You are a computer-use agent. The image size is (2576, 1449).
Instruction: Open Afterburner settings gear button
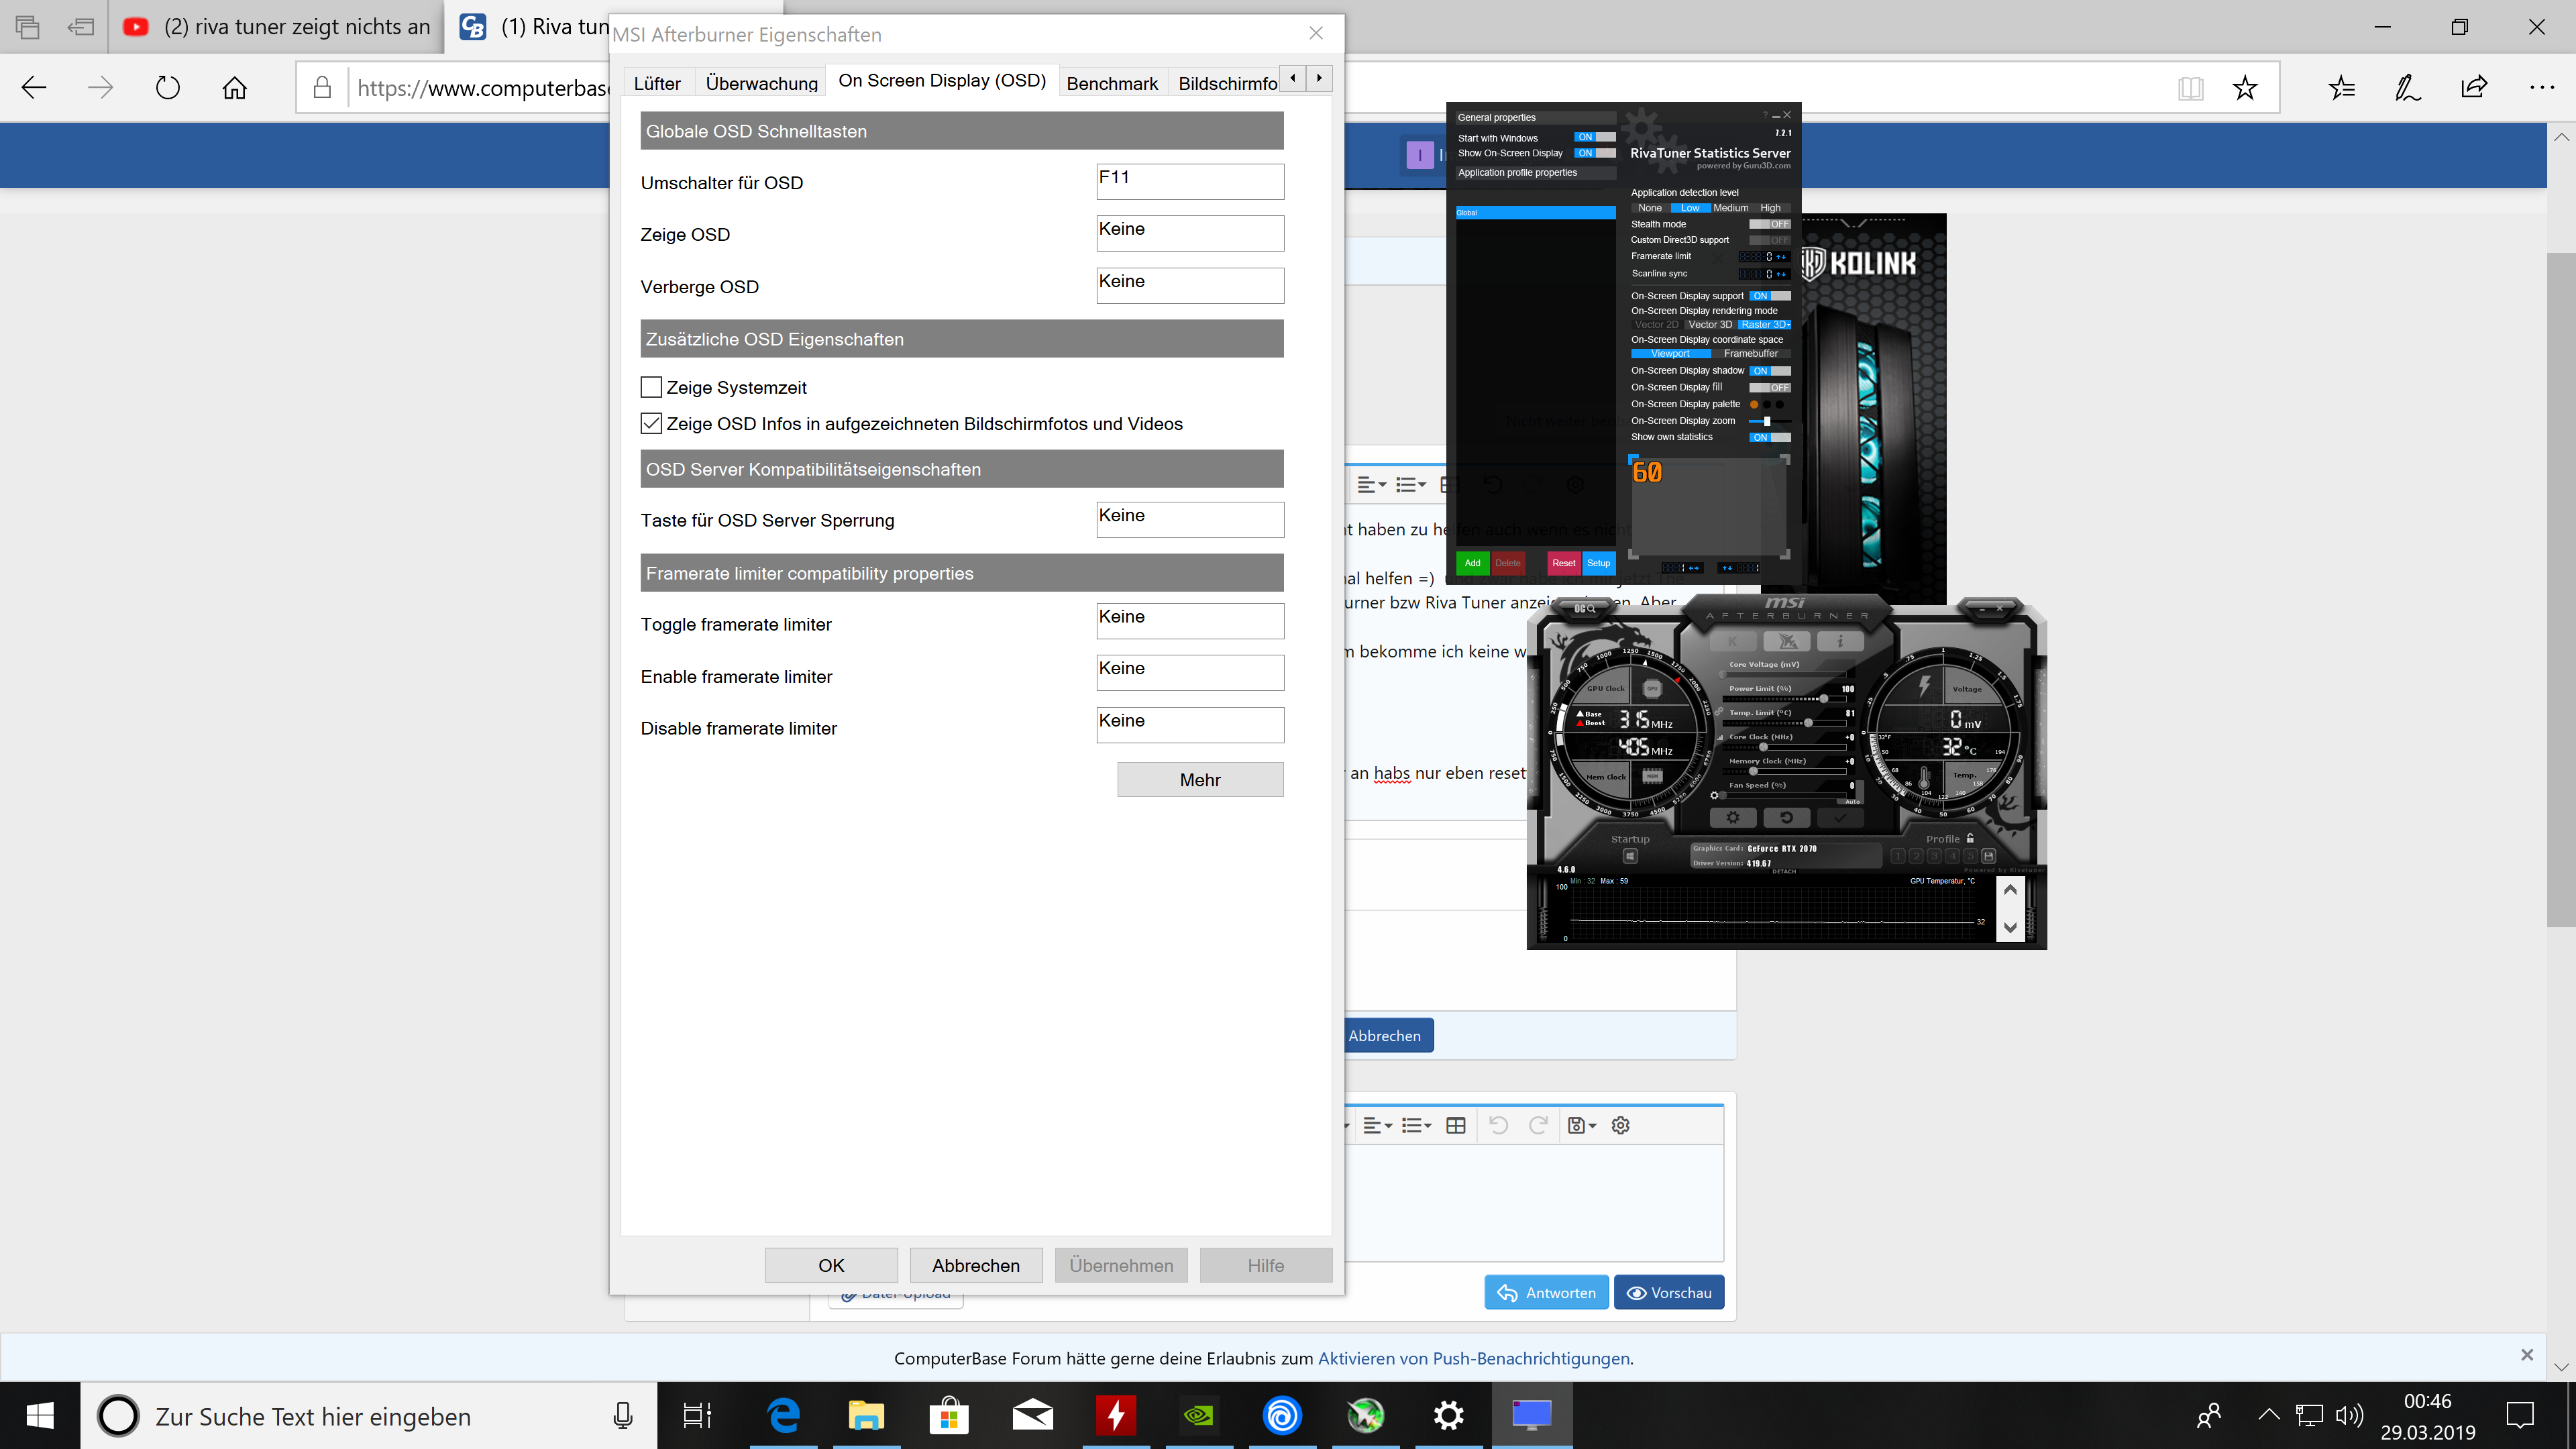coord(1733,818)
